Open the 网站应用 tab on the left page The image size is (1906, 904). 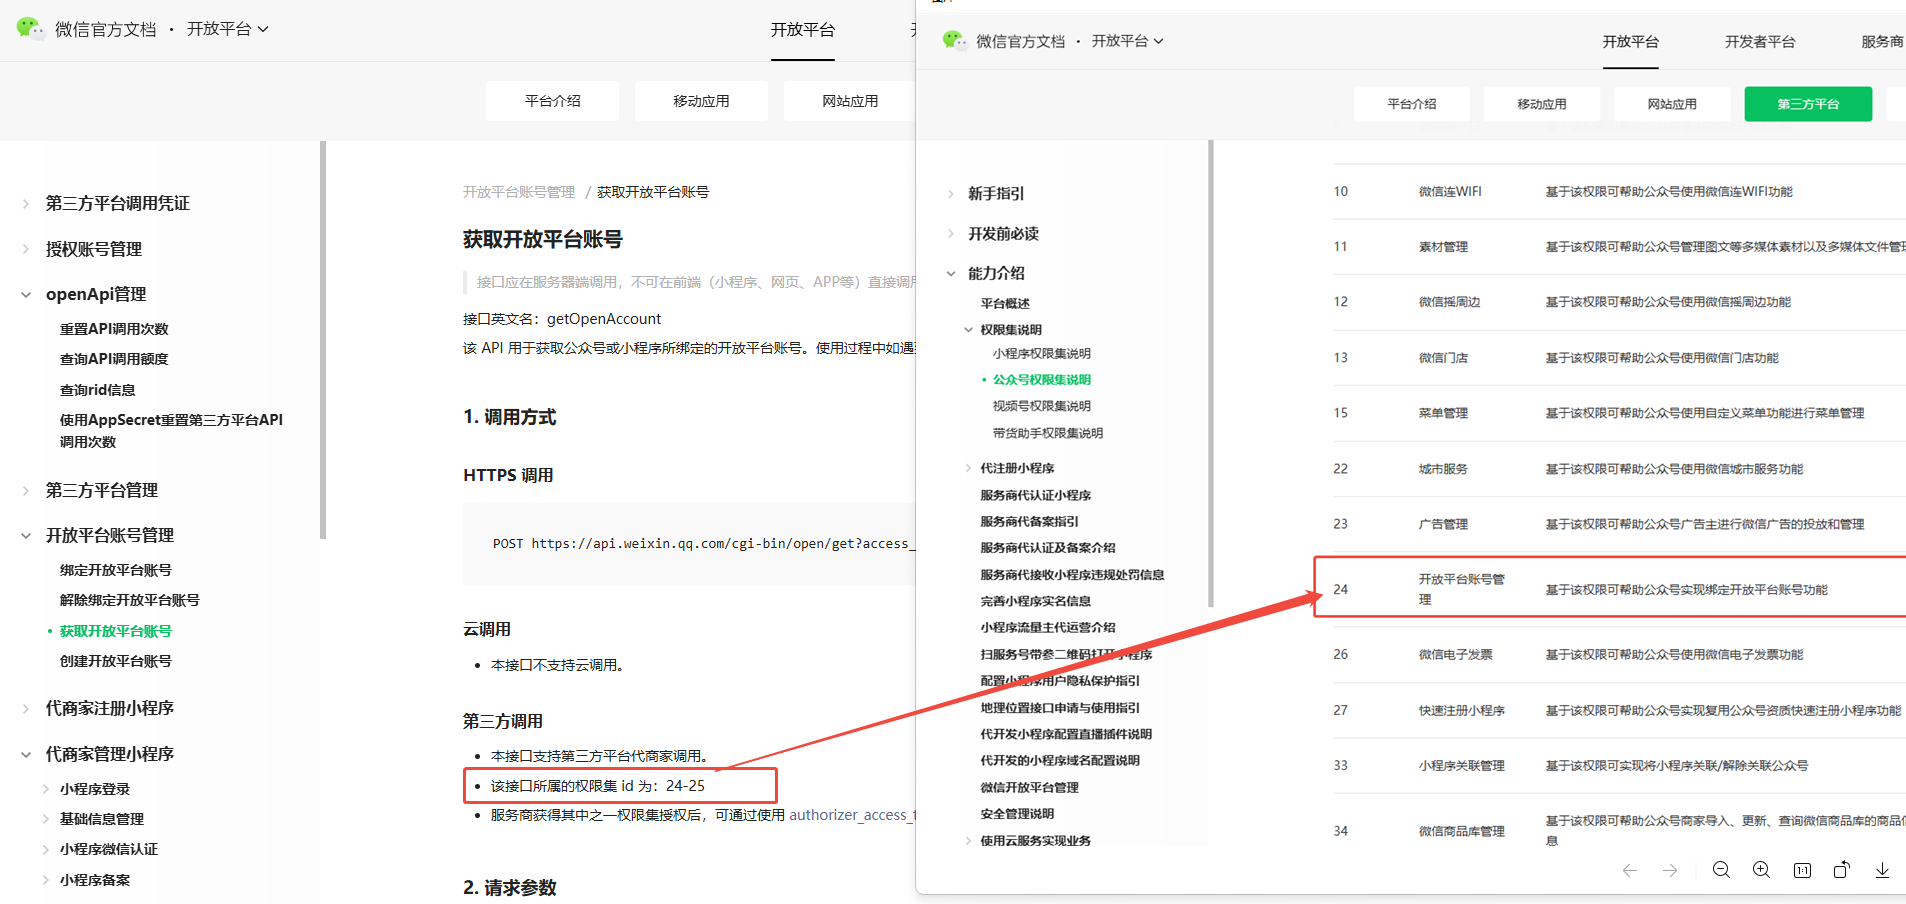tap(850, 101)
